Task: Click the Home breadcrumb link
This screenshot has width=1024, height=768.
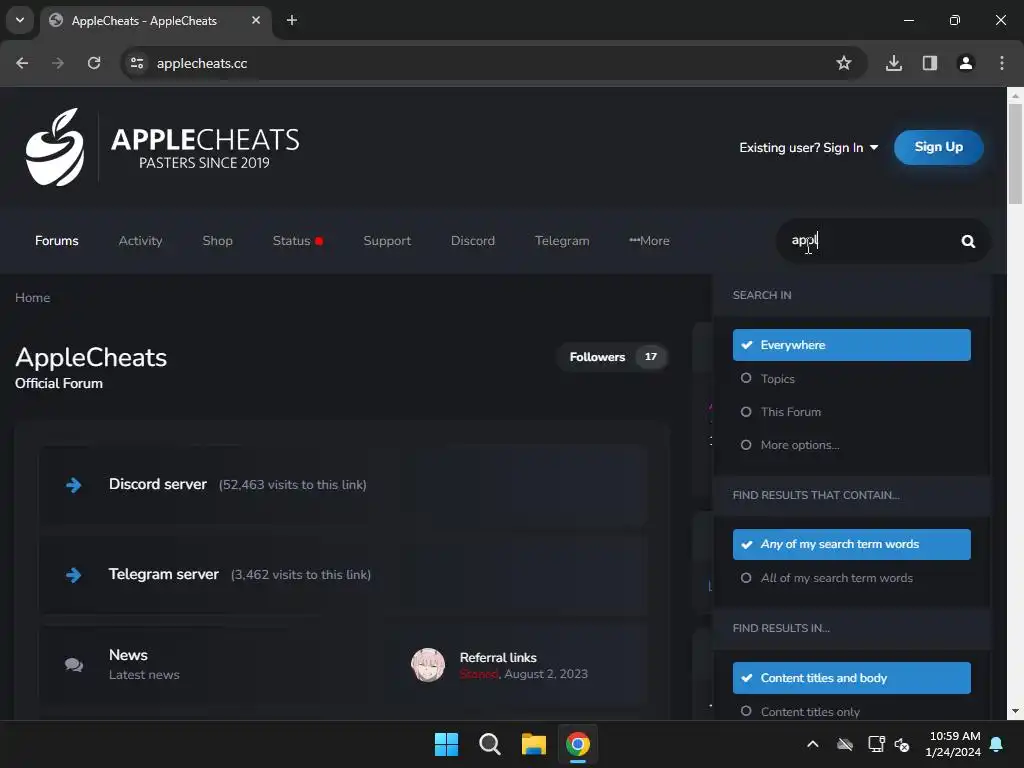Action: point(33,298)
